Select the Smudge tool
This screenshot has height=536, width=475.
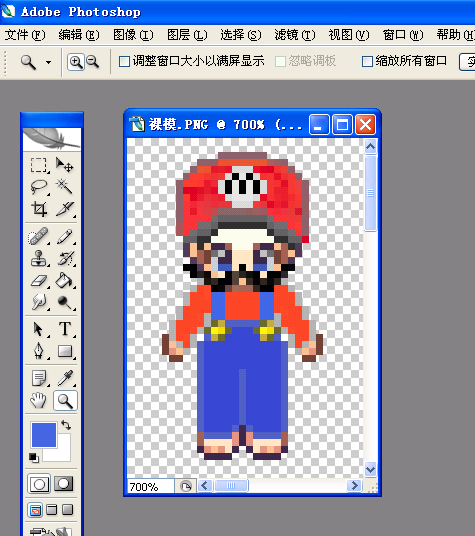click(39, 302)
